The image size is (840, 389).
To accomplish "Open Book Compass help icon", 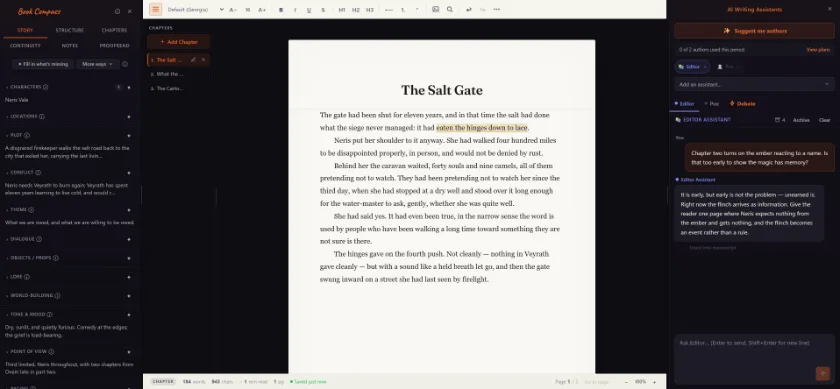I will pyautogui.click(x=117, y=11).
